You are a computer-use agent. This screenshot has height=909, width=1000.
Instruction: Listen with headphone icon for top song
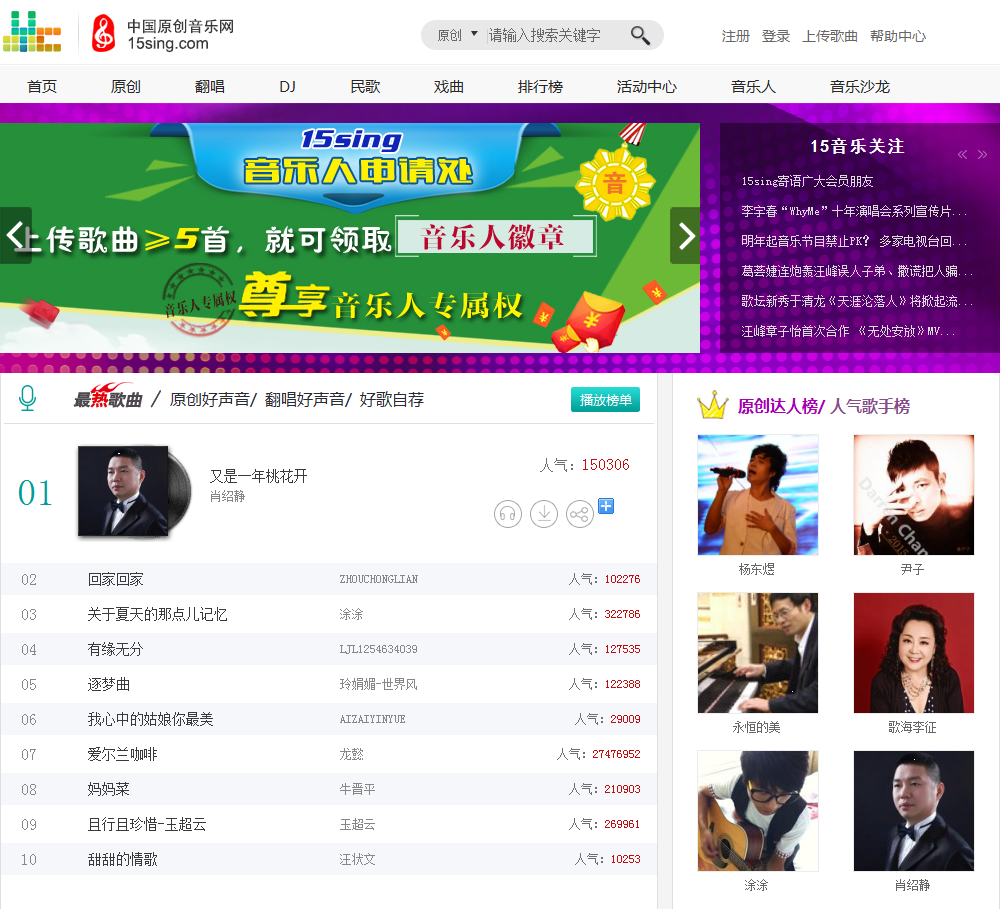click(508, 514)
